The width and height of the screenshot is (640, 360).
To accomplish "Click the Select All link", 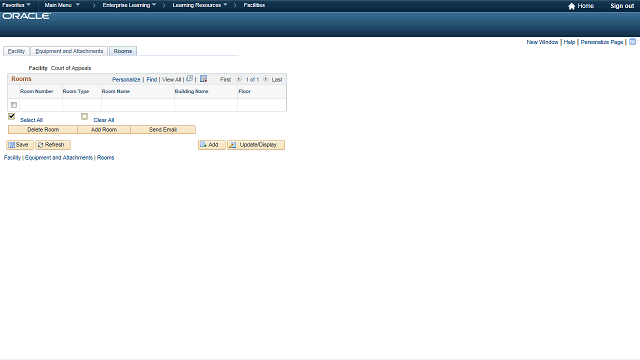I will click(x=31, y=120).
